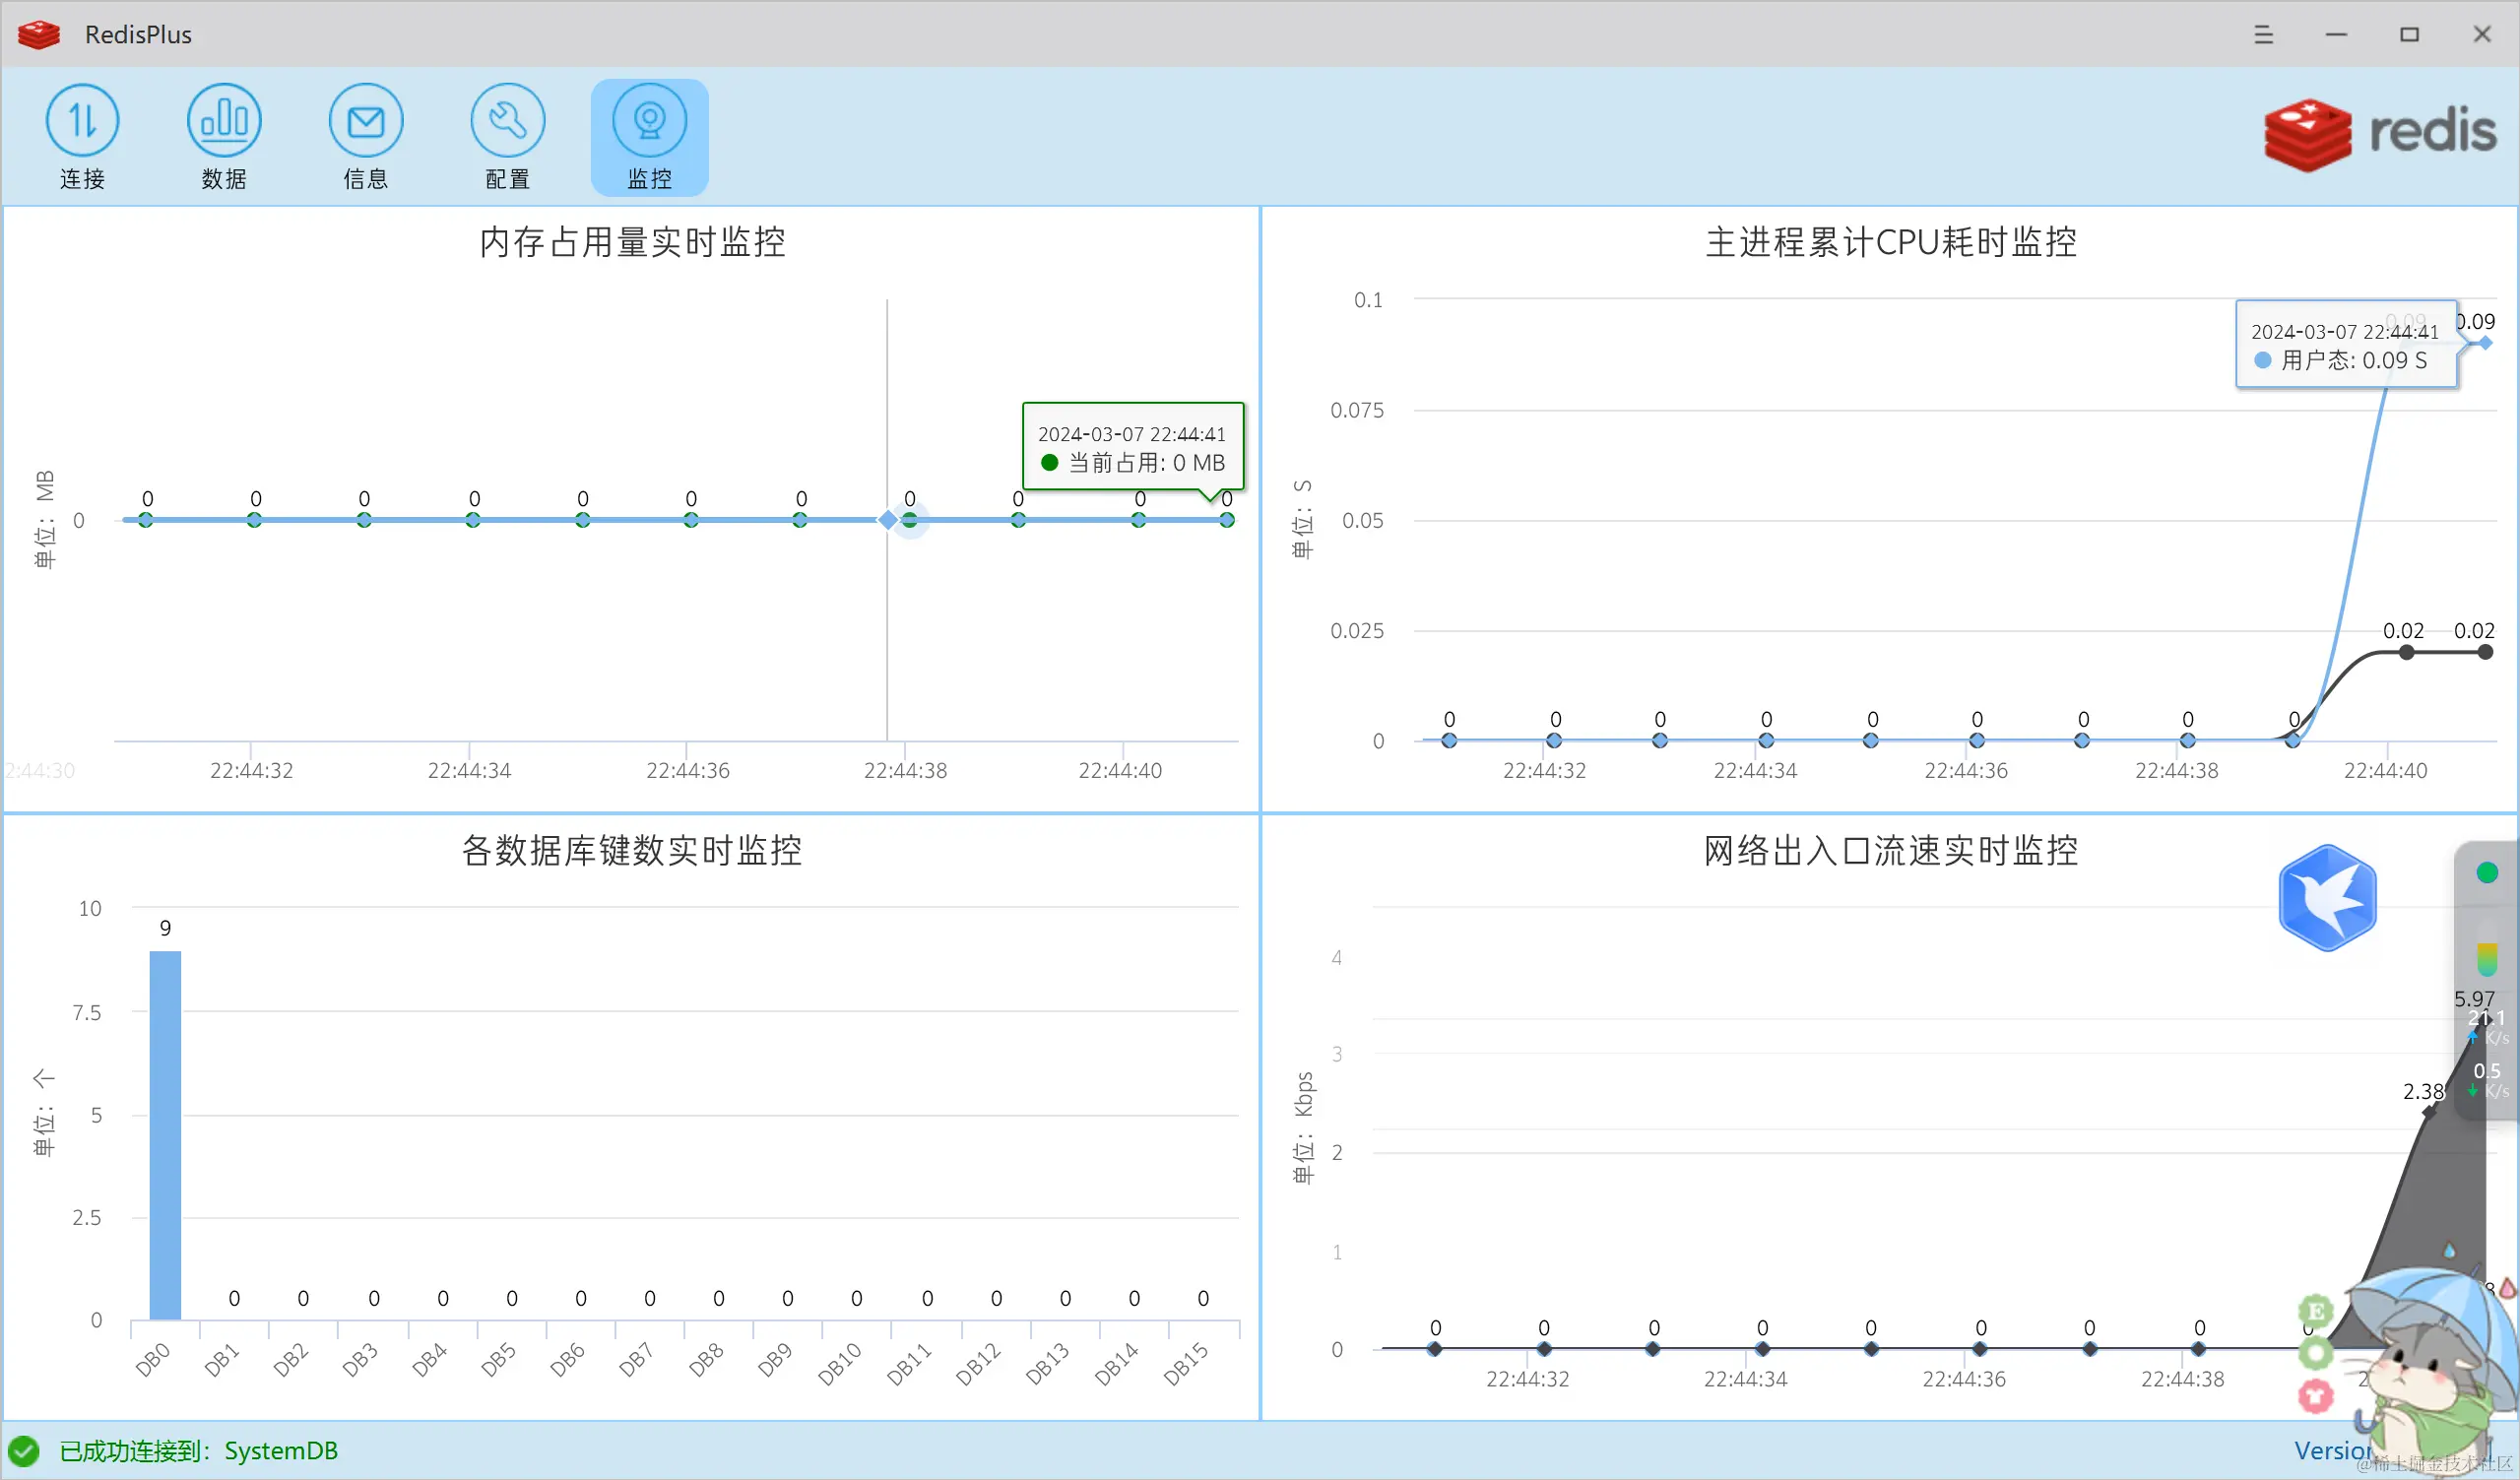Click the 已成功连接到: SystemDB status text
Image resolution: width=2520 pixels, height=1480 pixels.
coord(198,1450)
